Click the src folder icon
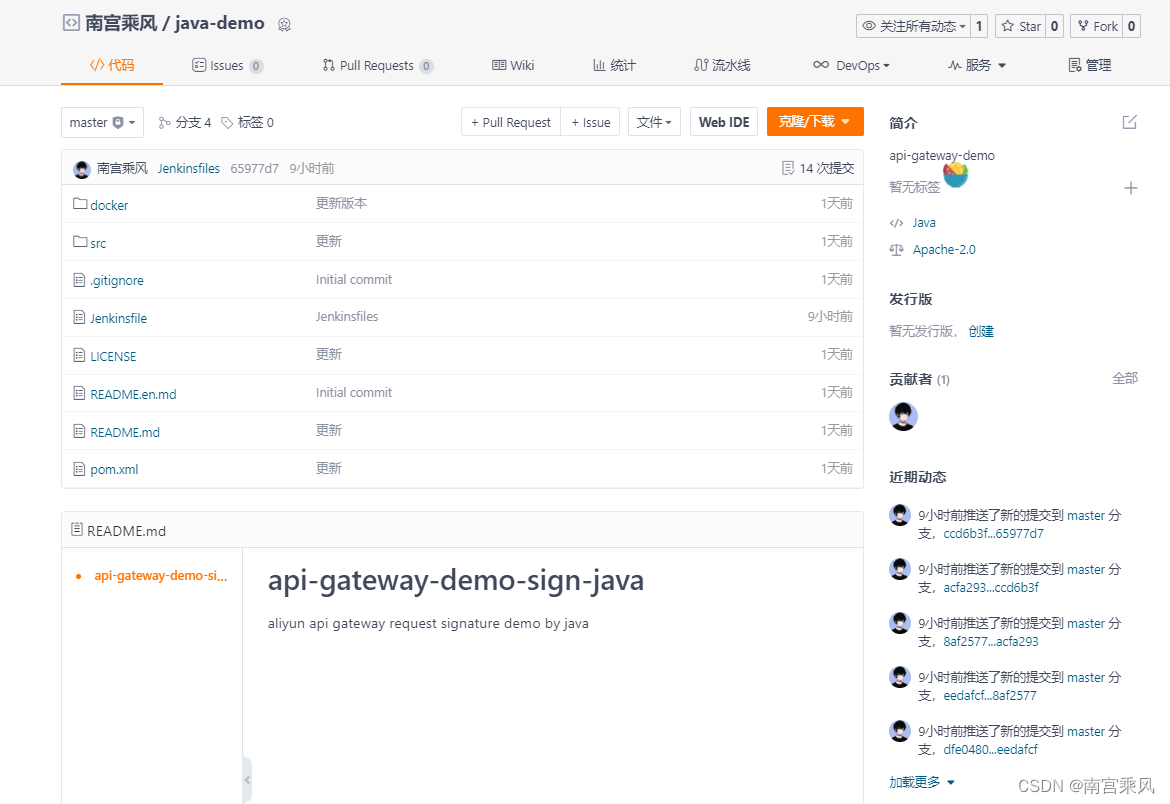Screen dimensions: 1170x804 80,242
